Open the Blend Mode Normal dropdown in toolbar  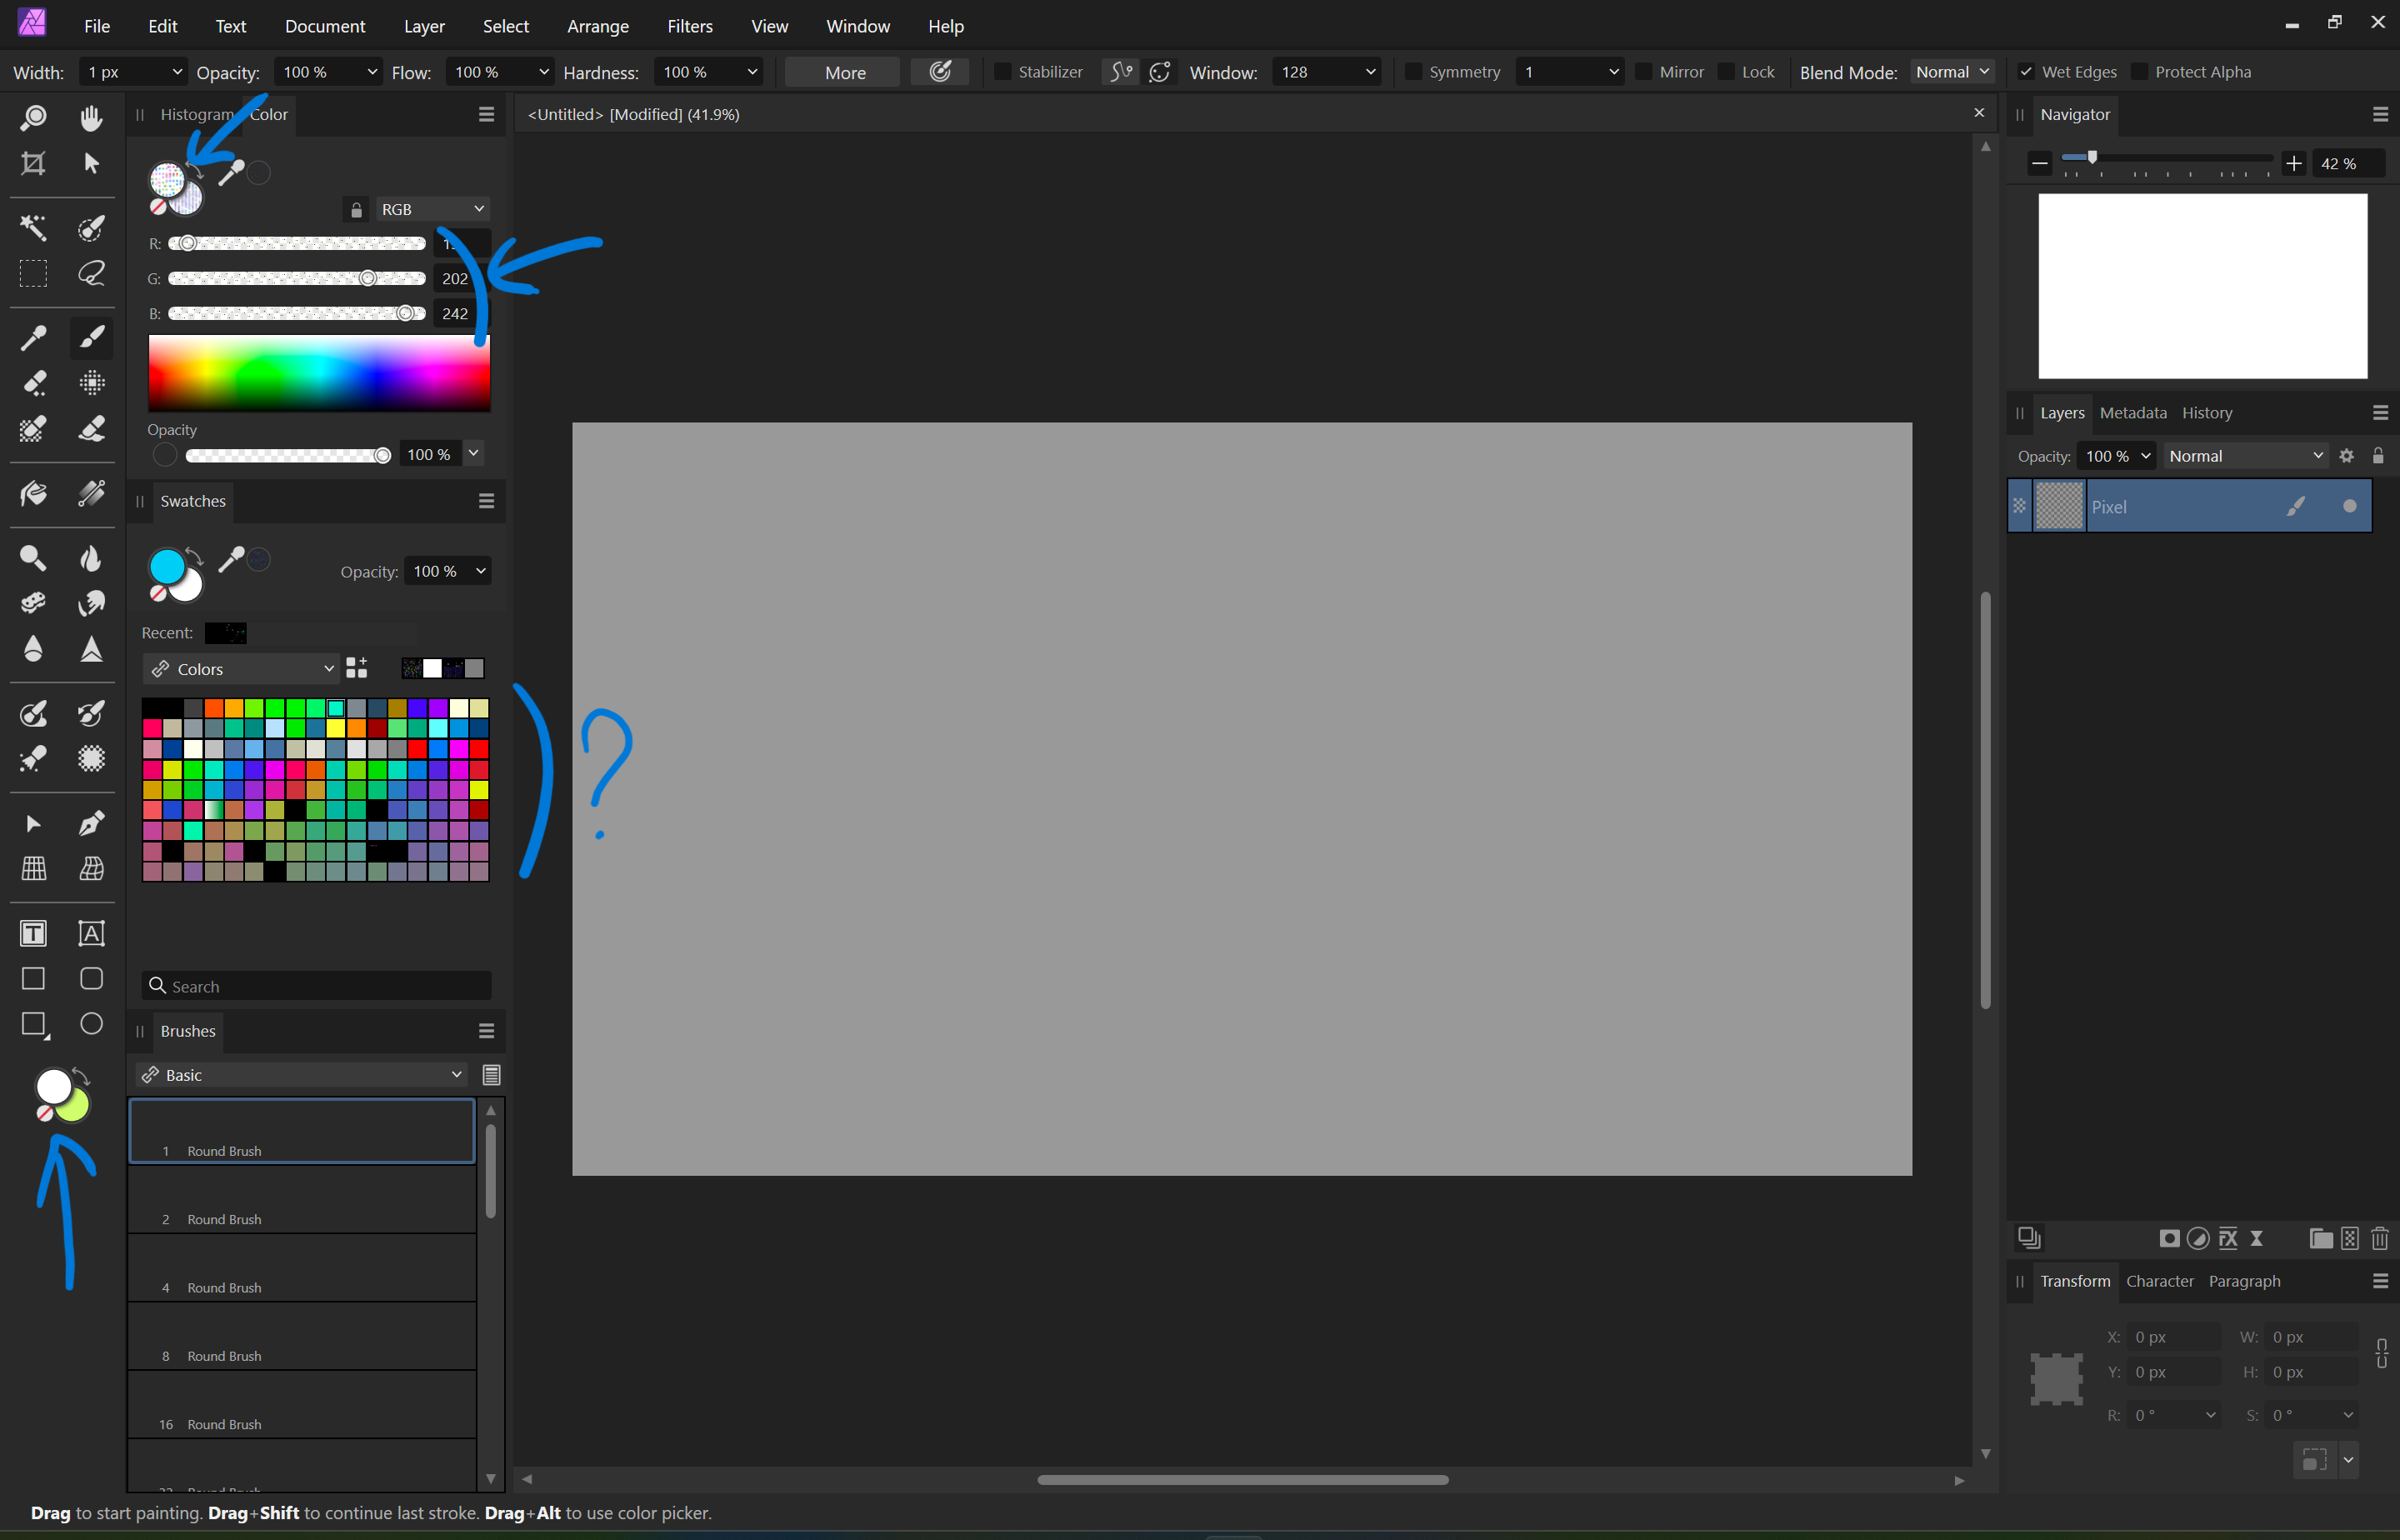coord(1953,72)
